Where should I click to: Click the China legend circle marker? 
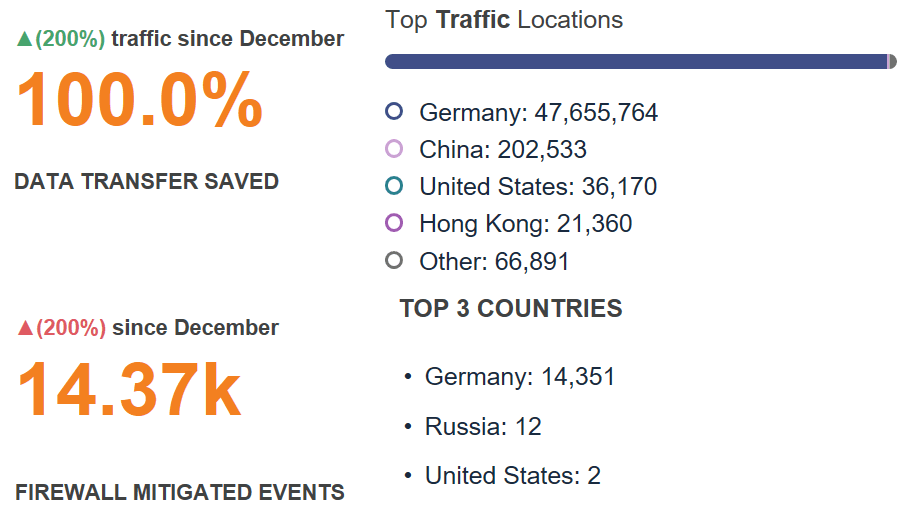click(x=394, y=149)
